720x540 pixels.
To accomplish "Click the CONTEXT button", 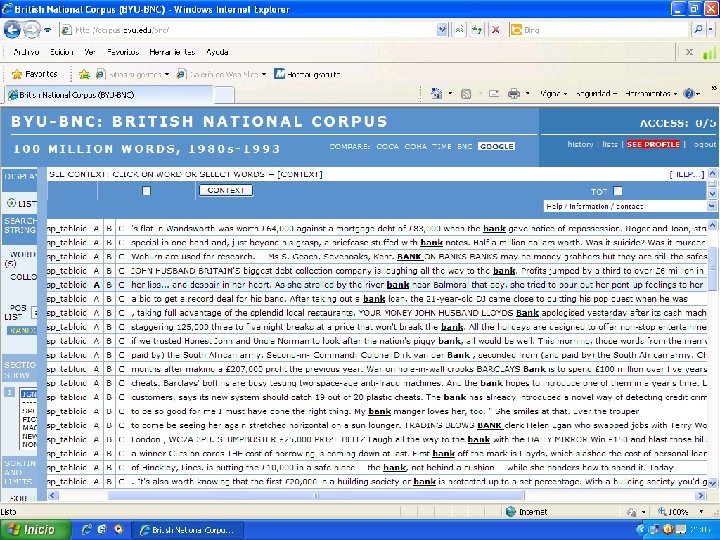I will point(225,190).
